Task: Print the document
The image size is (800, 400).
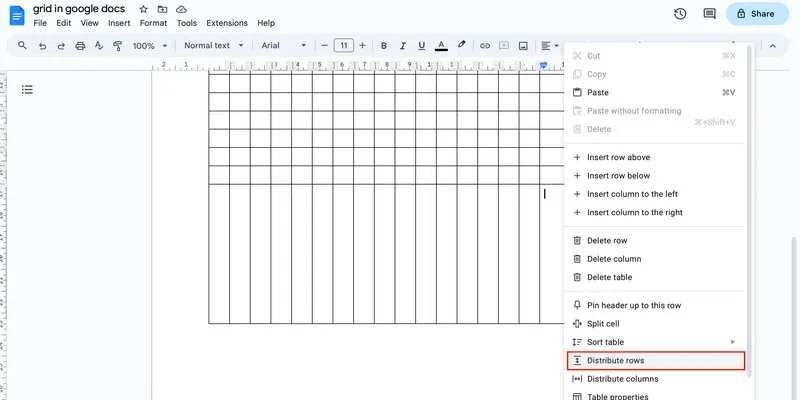Action: 80,46
